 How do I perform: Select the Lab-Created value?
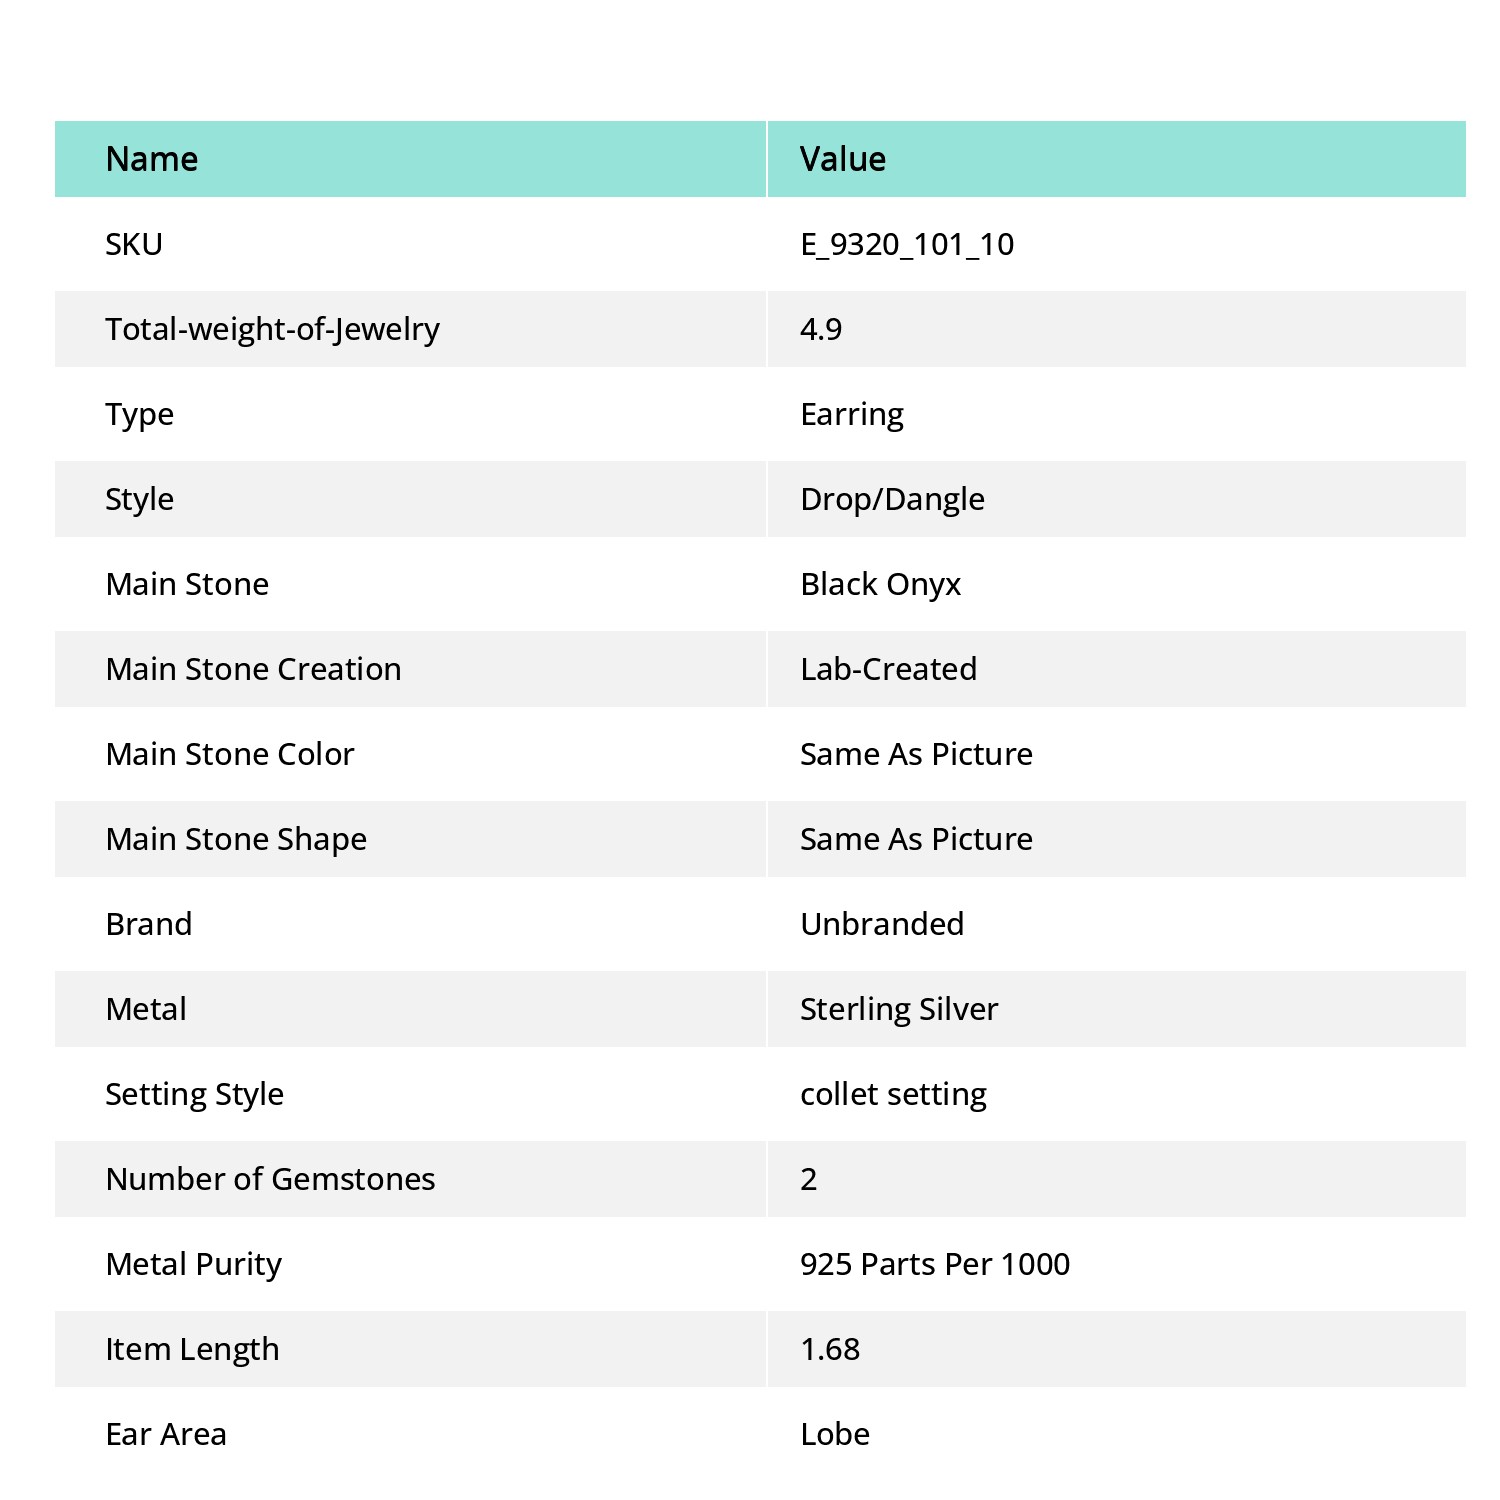889,669
